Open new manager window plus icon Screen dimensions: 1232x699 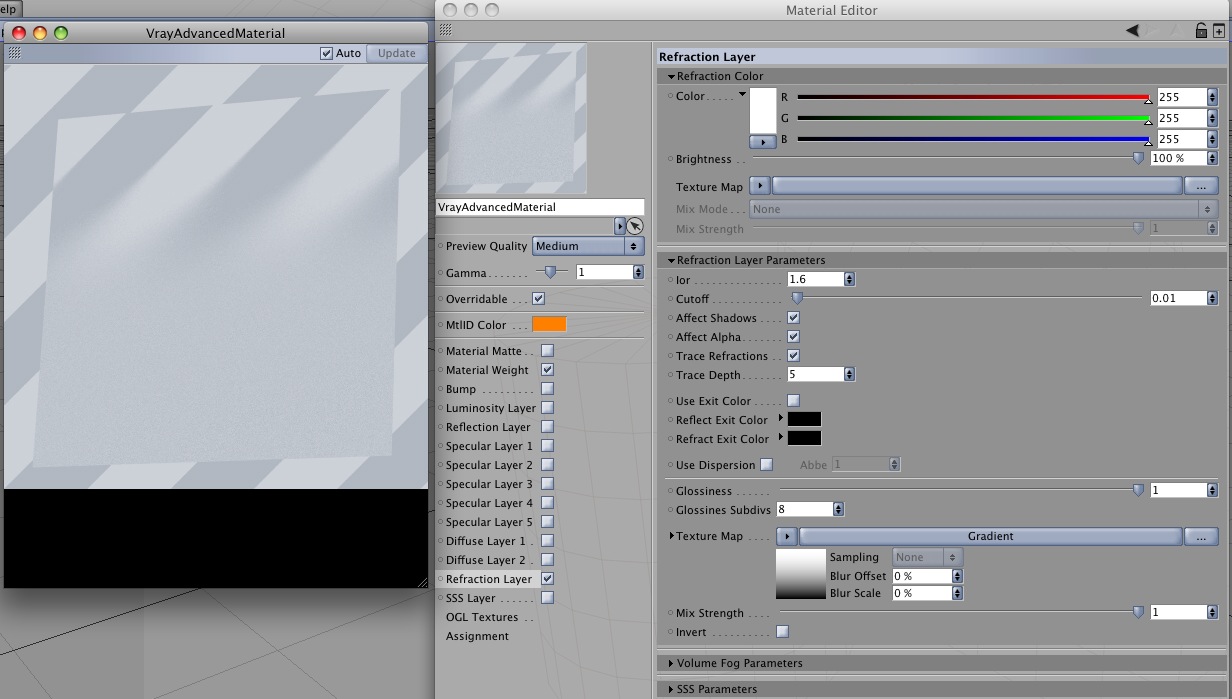pos(1218,31)
